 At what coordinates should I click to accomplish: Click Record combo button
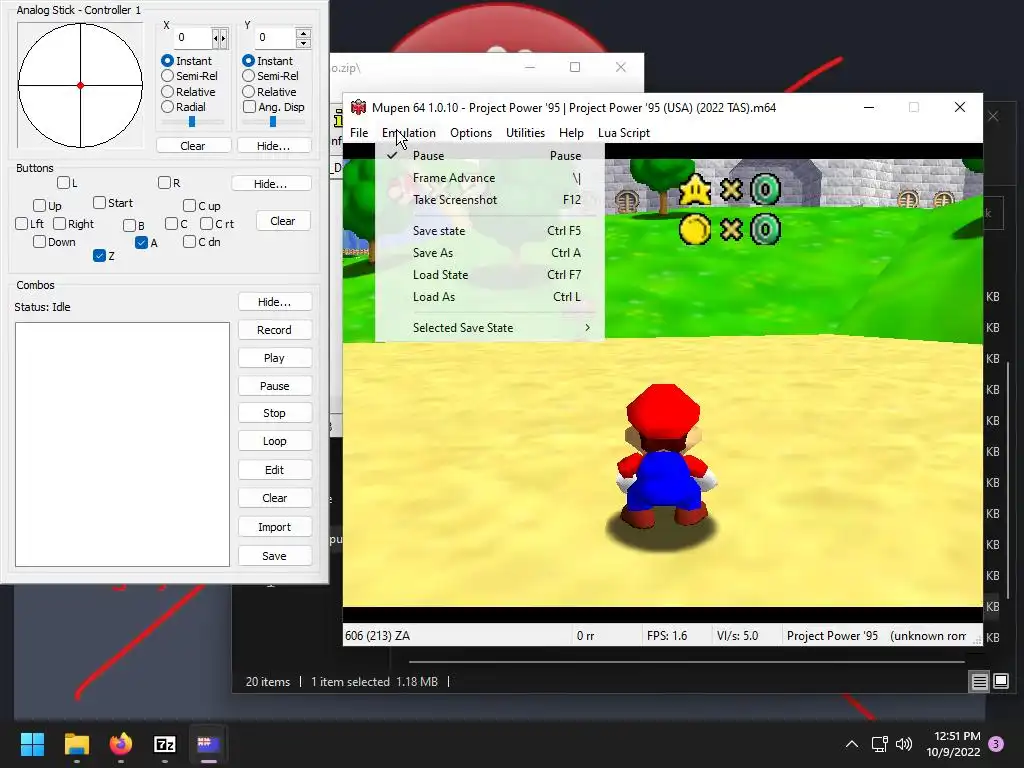pyautogui.click(x=274, y=330)
